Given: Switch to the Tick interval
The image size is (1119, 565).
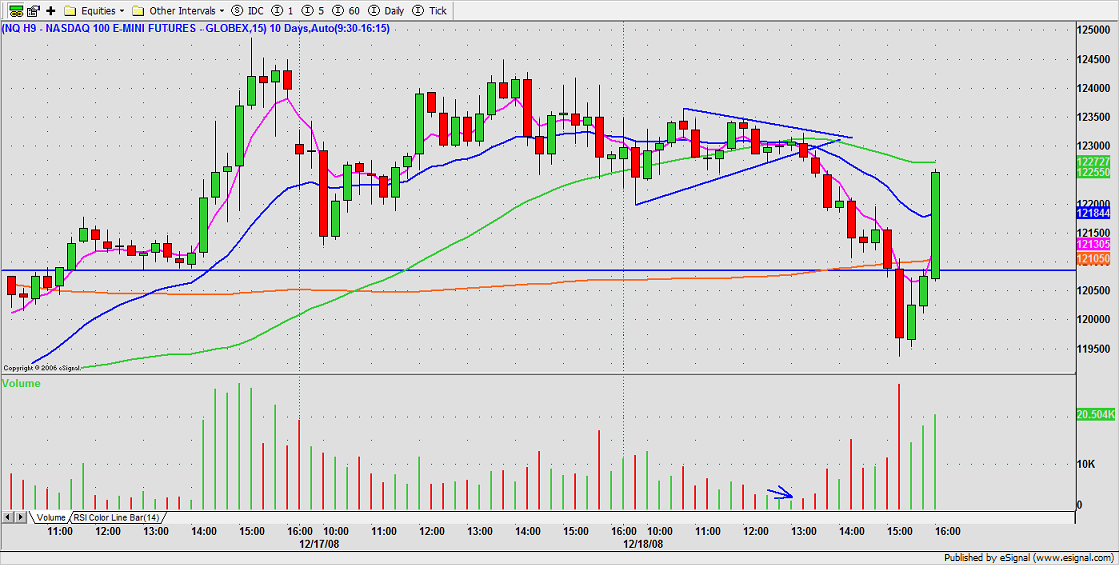Looking at the screenshot, I should [431, 11].
